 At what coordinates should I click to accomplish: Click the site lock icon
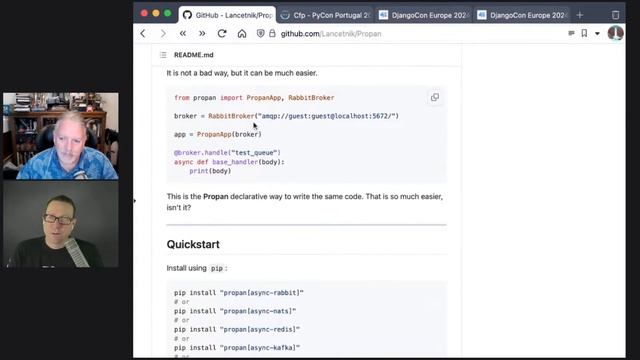point(272,33)
